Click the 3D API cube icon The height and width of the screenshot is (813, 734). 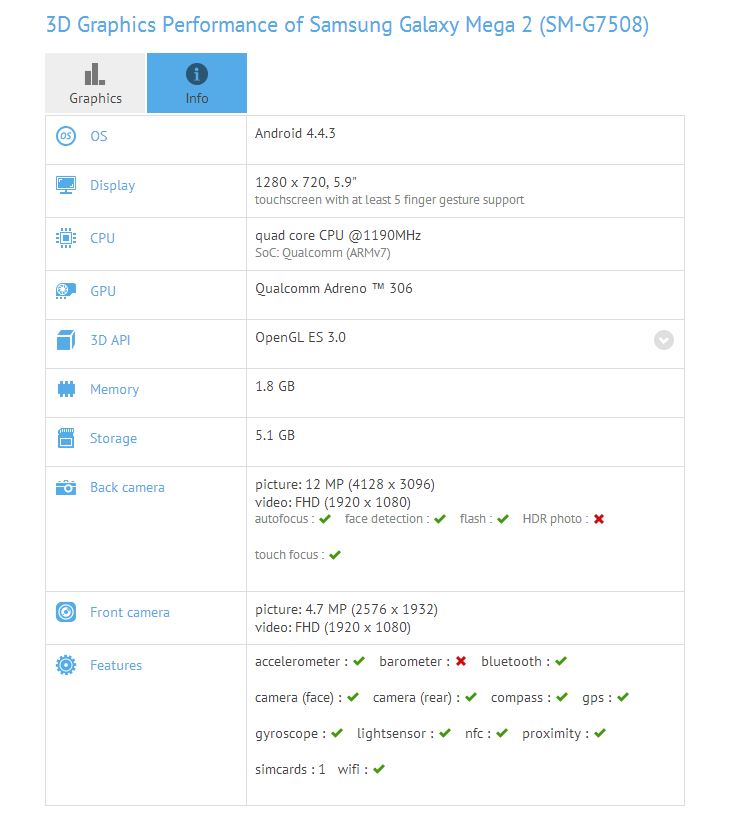coord(66,340)
